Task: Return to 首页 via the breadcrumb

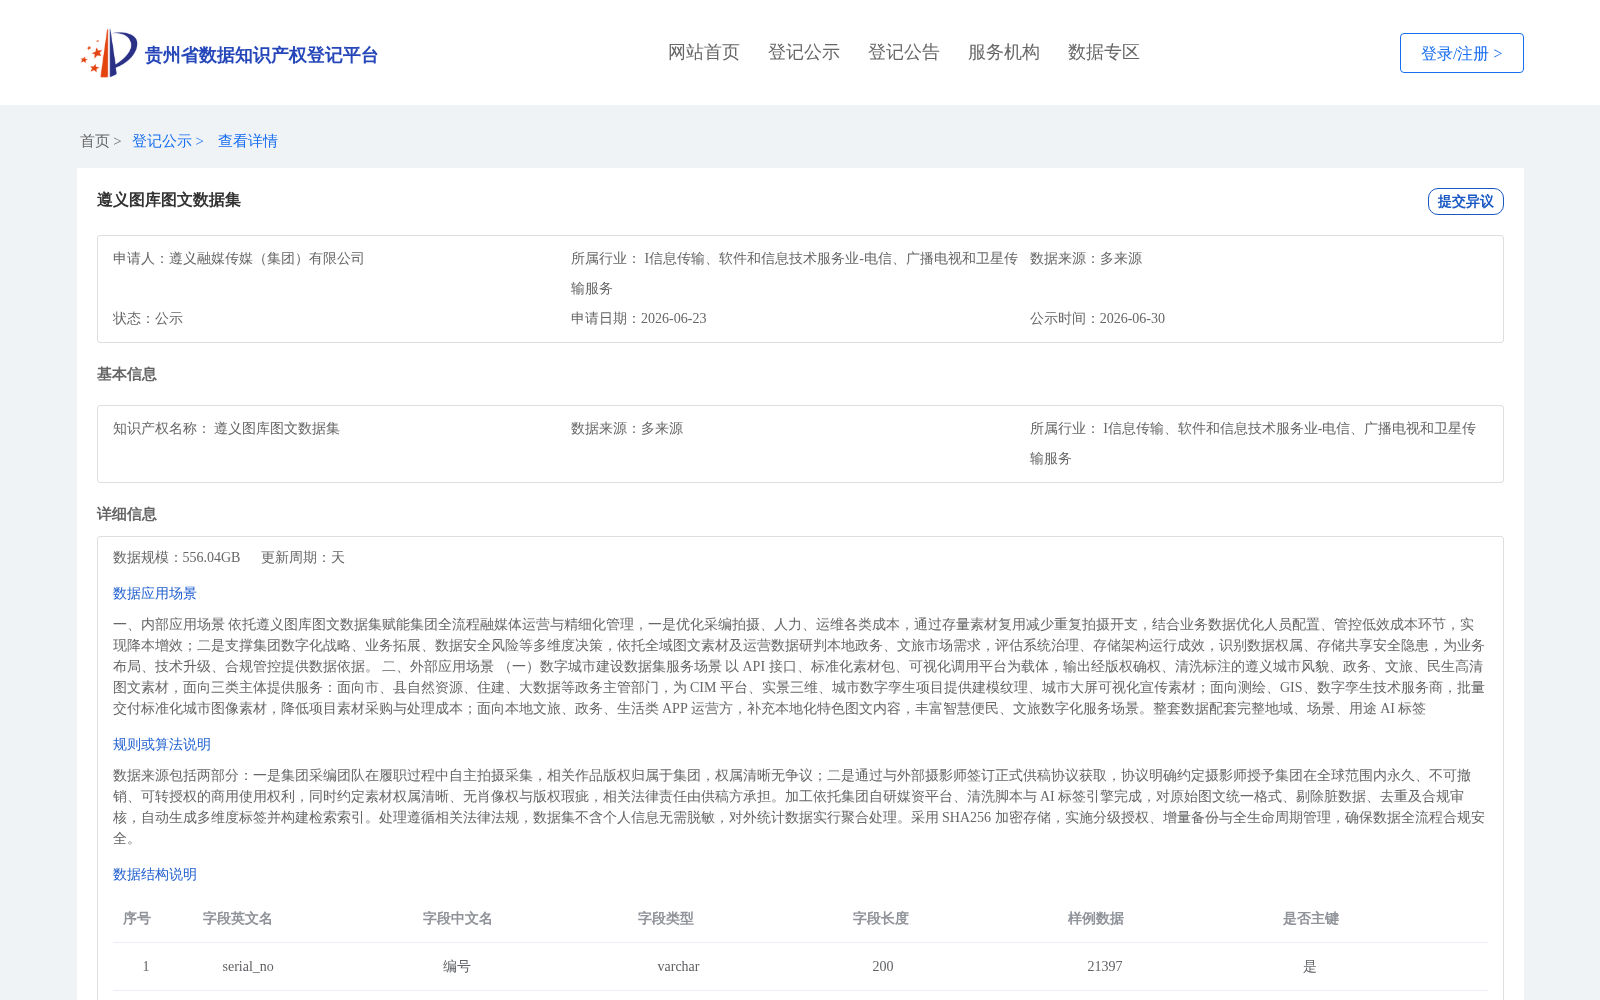Action: point(95,141)
